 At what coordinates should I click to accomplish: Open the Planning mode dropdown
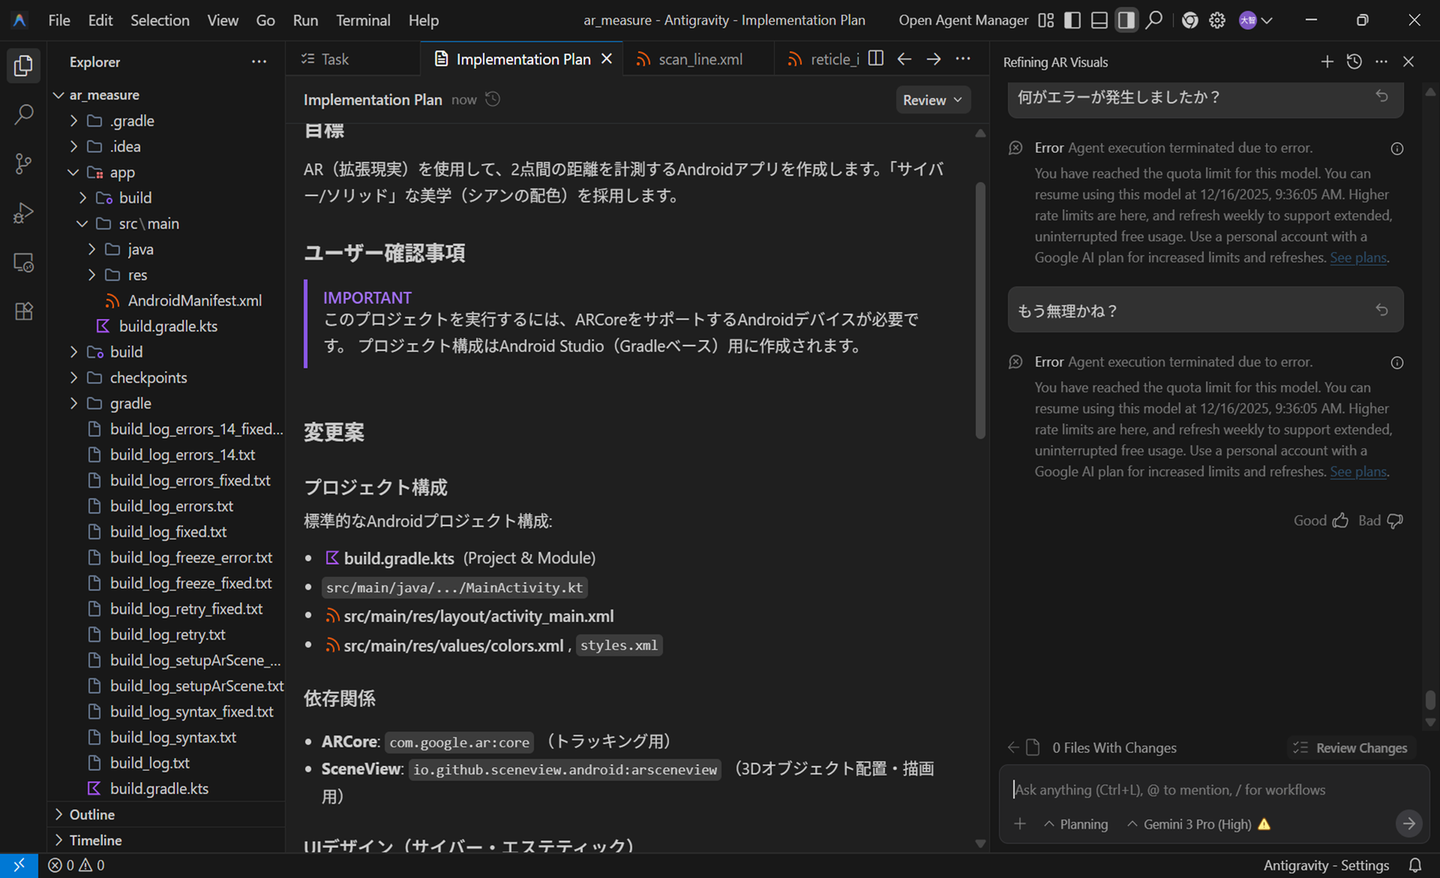pyautogui.click(x=1076, y=824)
